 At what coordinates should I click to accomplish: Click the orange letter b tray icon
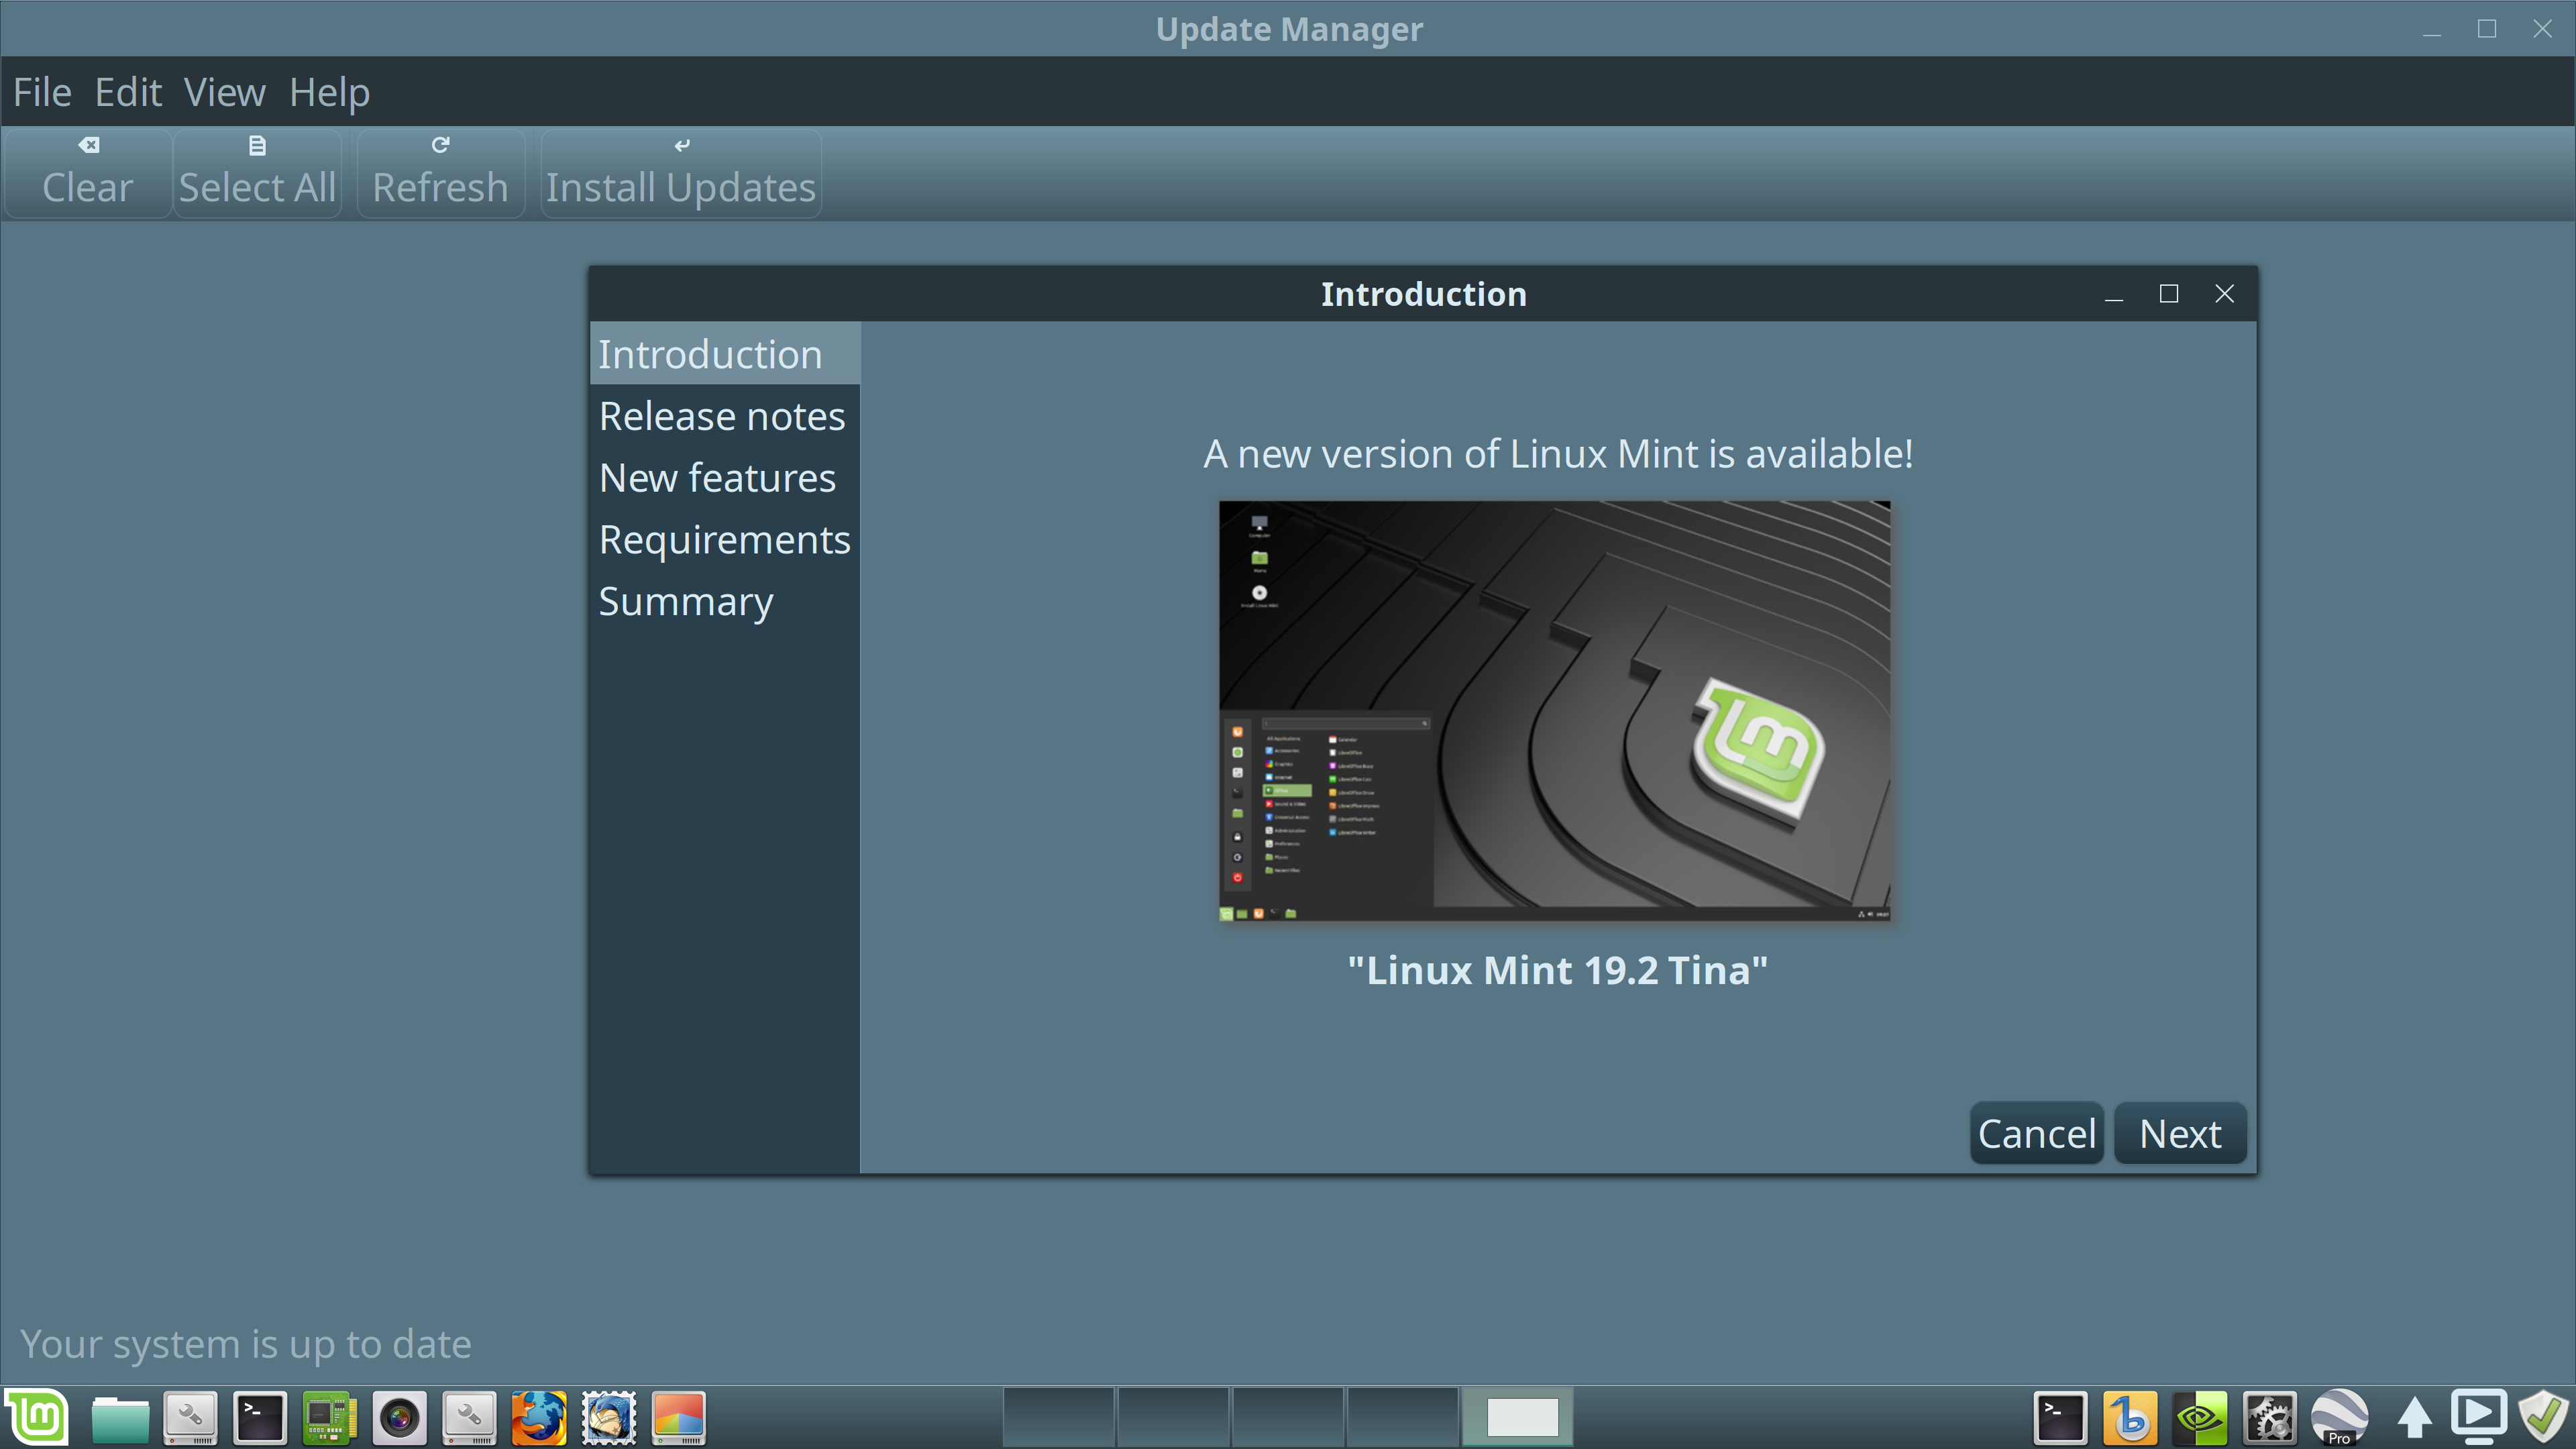coord(2130,1417)
